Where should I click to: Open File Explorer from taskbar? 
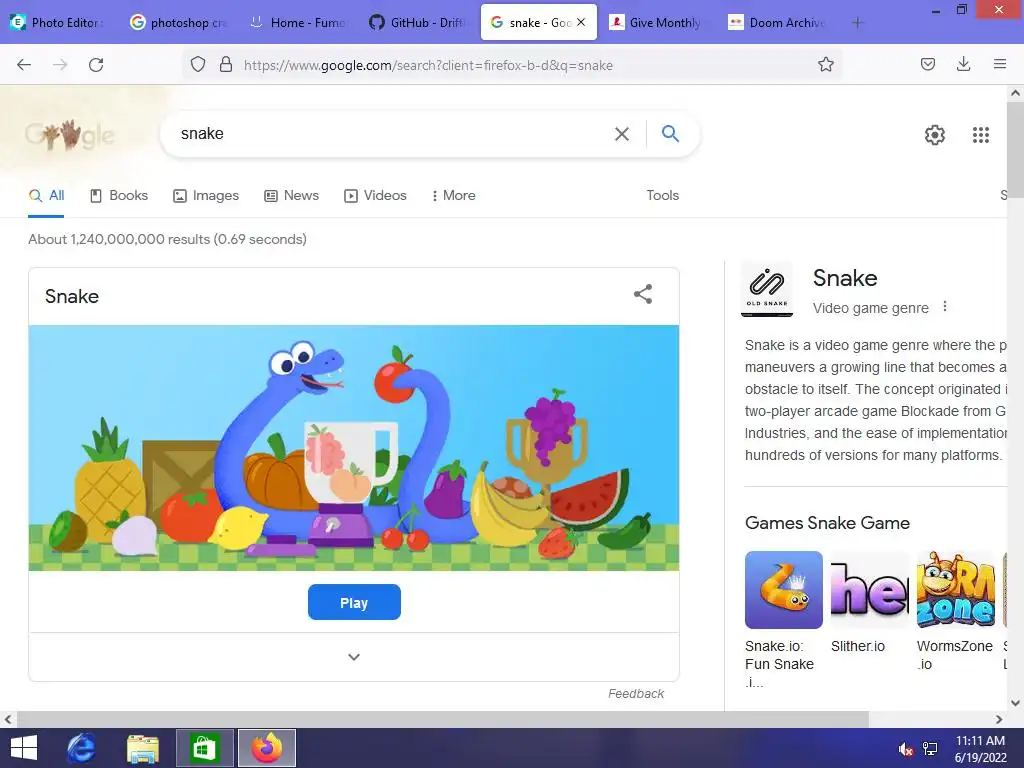pos(142,748)
